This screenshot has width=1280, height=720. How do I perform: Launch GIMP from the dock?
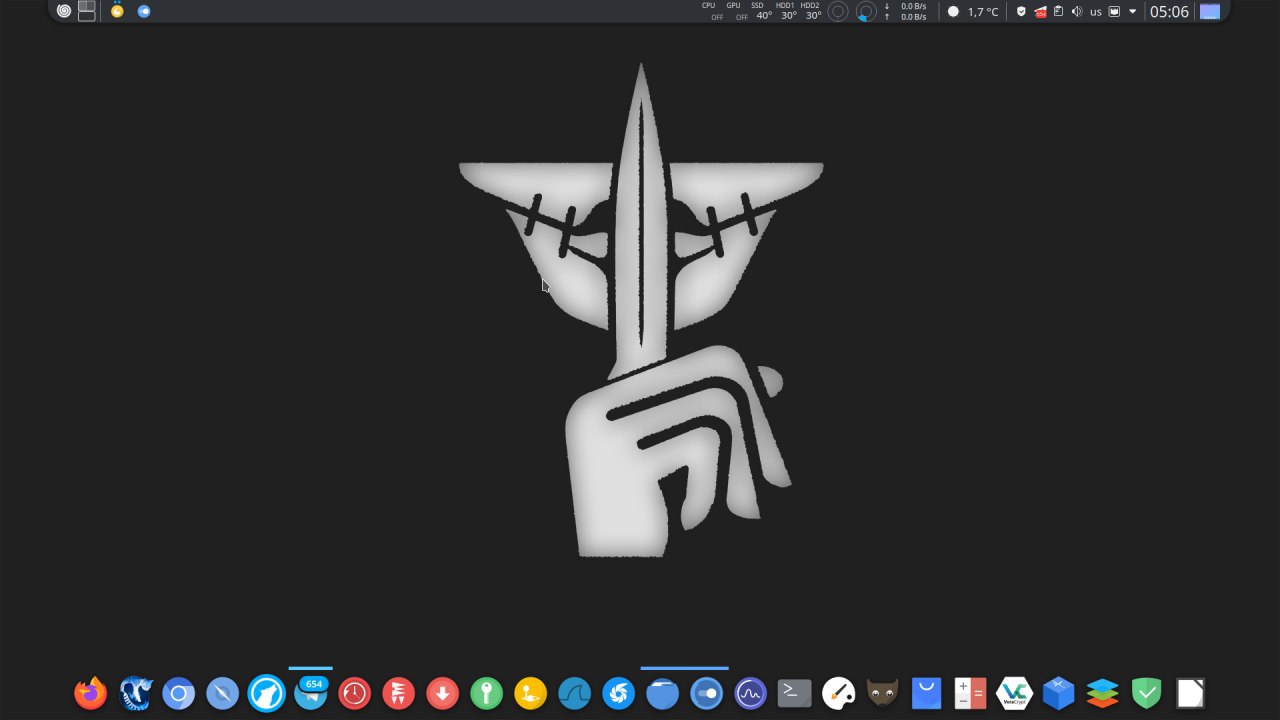[883, 693]
